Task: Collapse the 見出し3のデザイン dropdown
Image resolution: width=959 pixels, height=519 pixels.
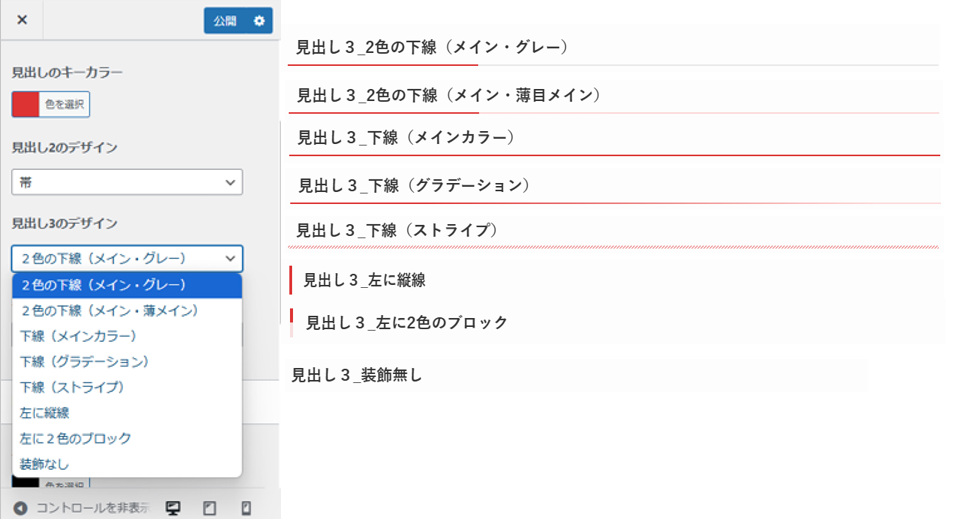Action: coord(127,259)
